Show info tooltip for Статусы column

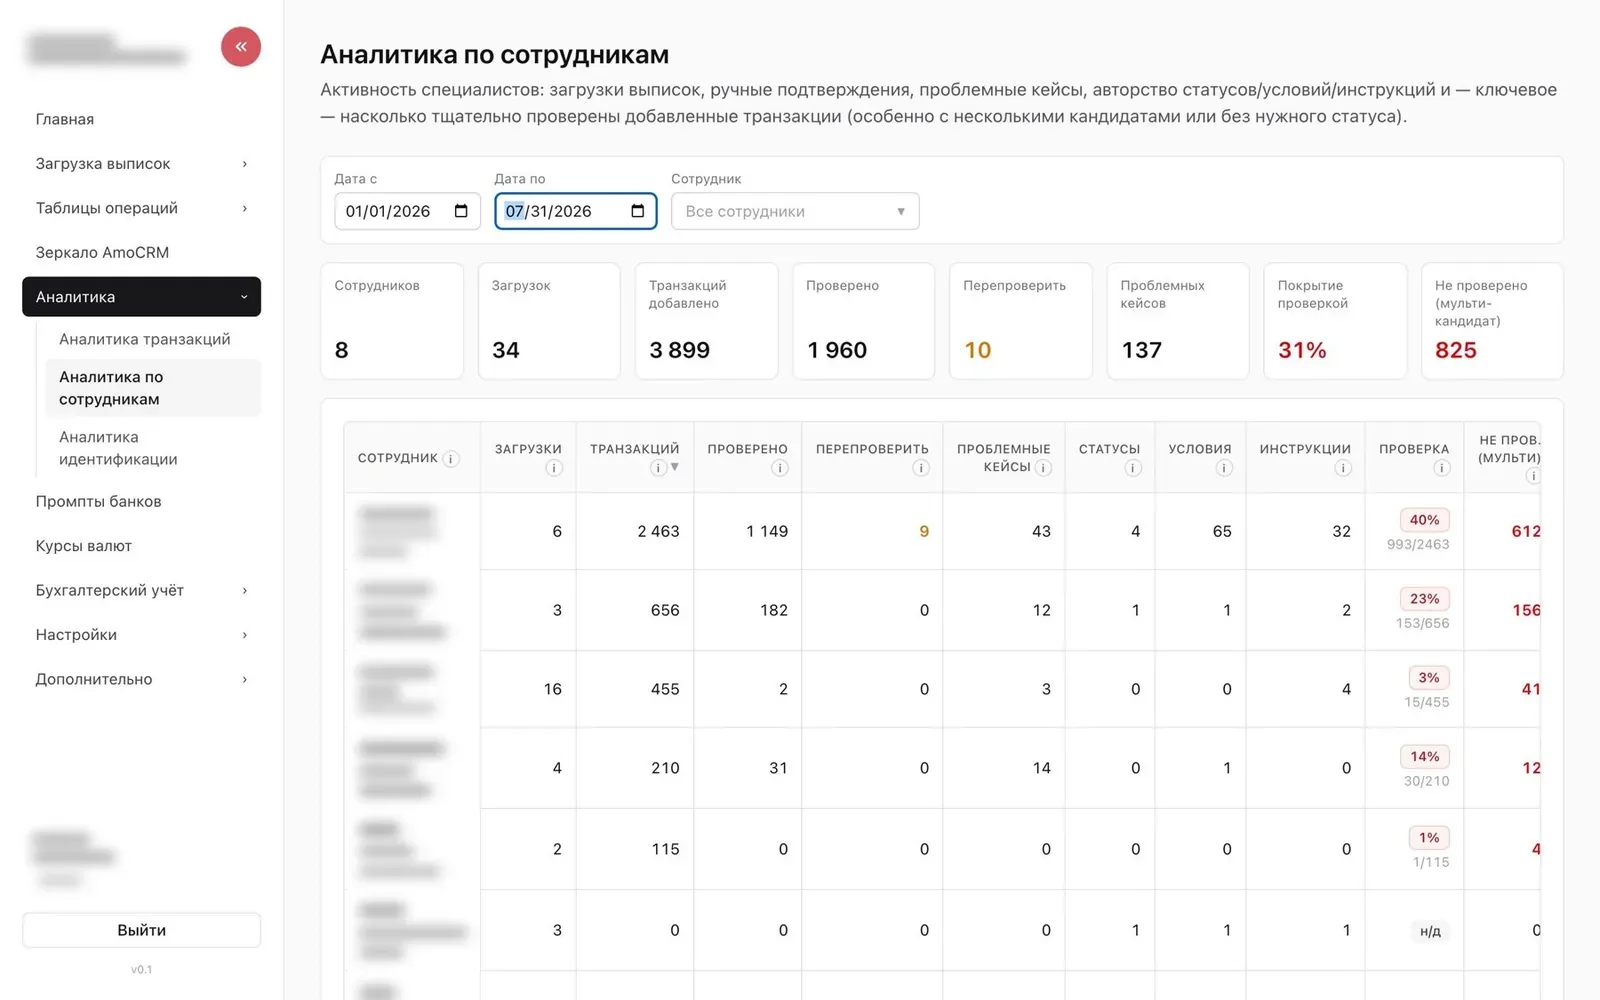click(x=1133, y=468)
